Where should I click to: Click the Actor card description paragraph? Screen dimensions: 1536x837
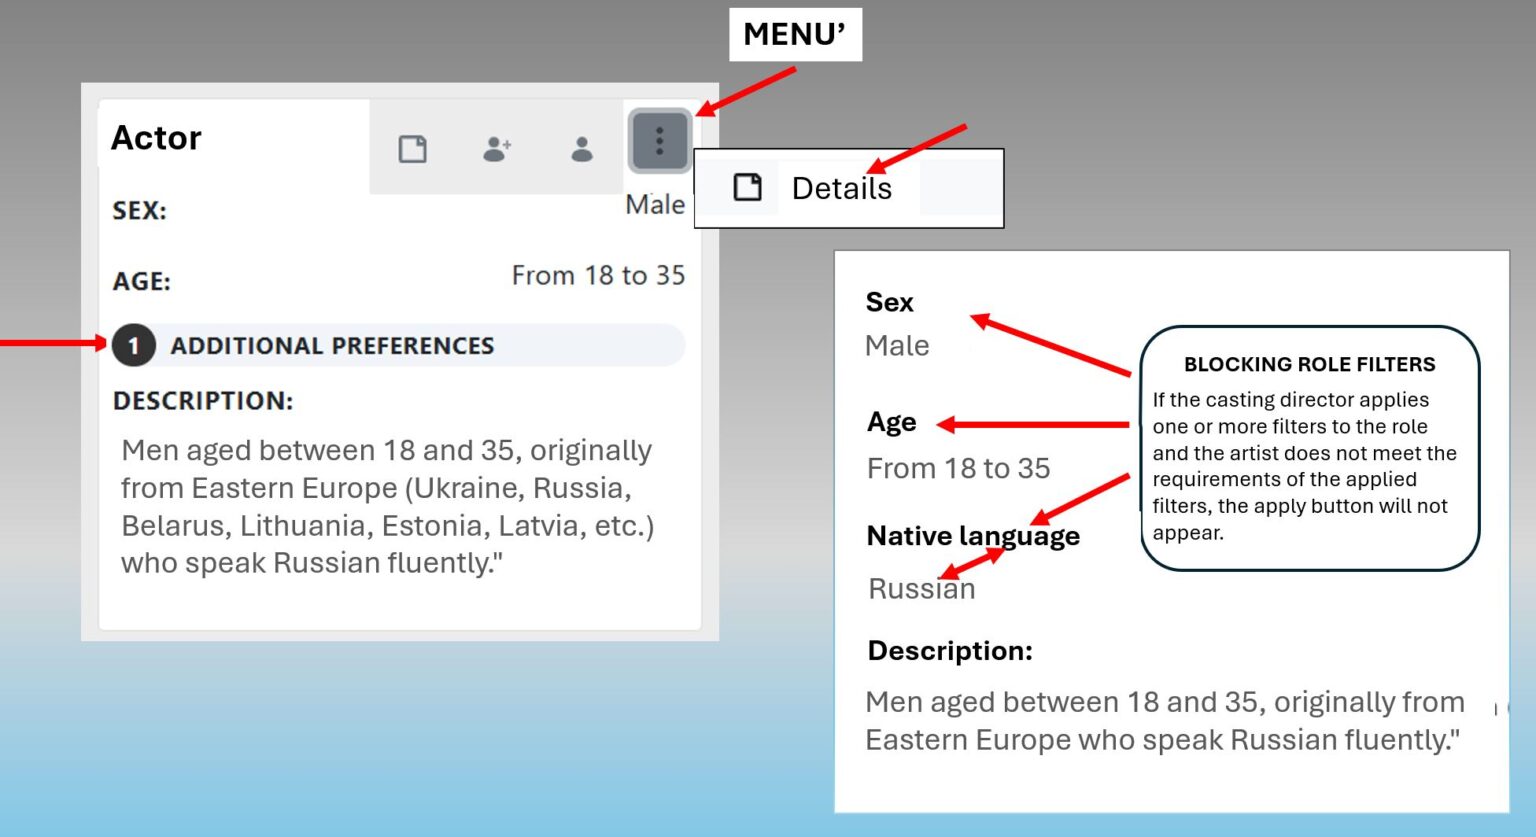(387, 506)
